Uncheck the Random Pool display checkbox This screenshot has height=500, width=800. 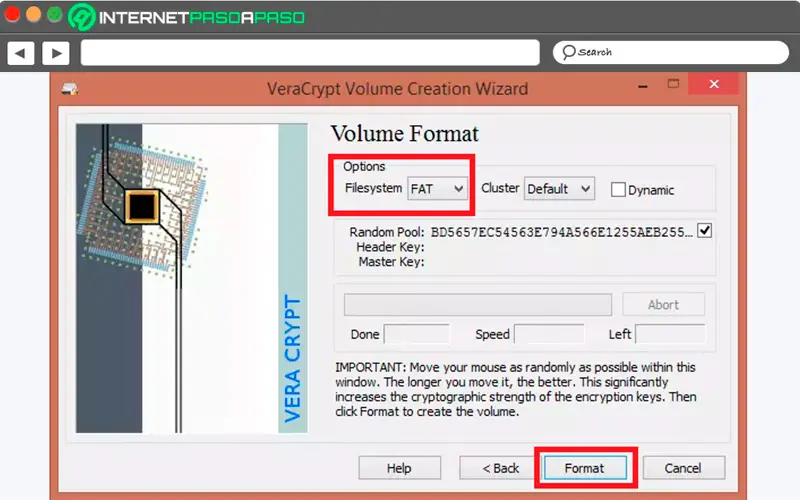click(x=705, y=231)
